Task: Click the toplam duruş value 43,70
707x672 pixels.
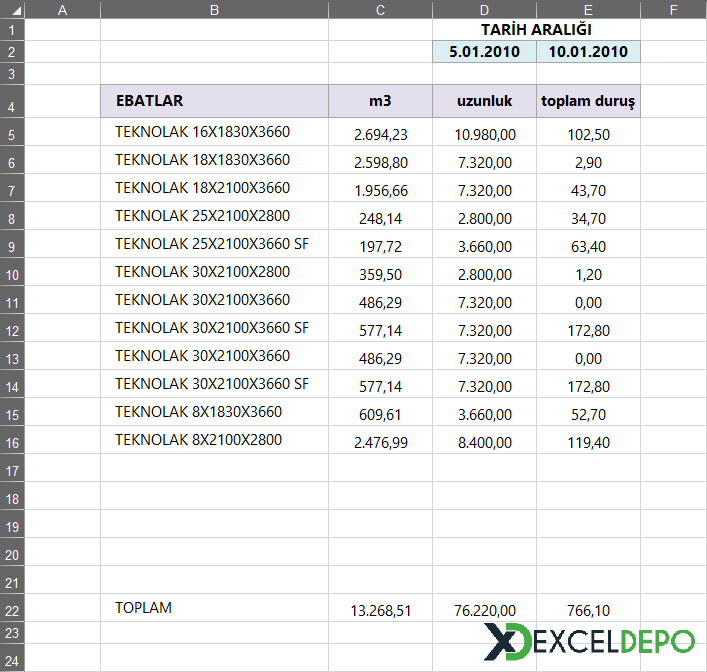Action: 588,190
